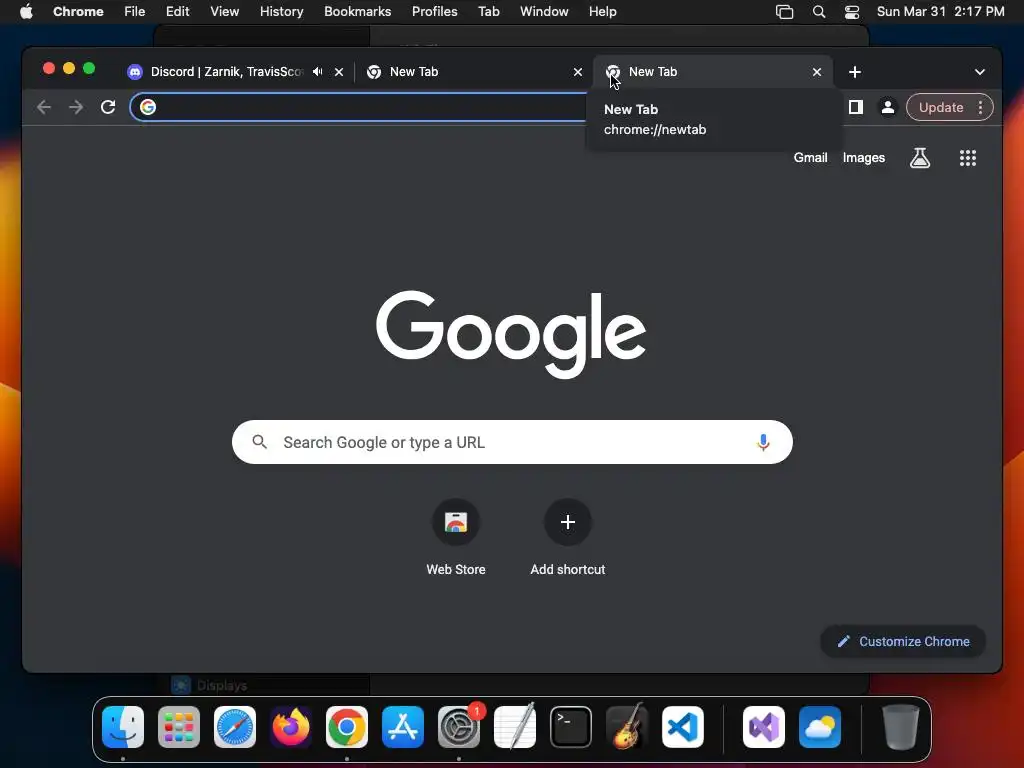The height and width of the screenshot is (768, 1024).
Task: Open a new tab with plus button
Action: pos(855,72)
